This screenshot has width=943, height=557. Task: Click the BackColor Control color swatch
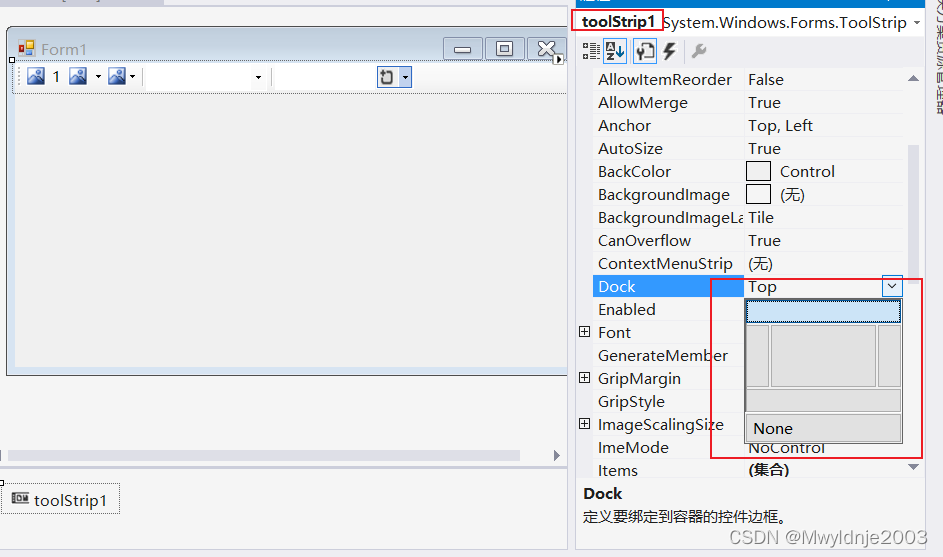[x=758, y=171]
